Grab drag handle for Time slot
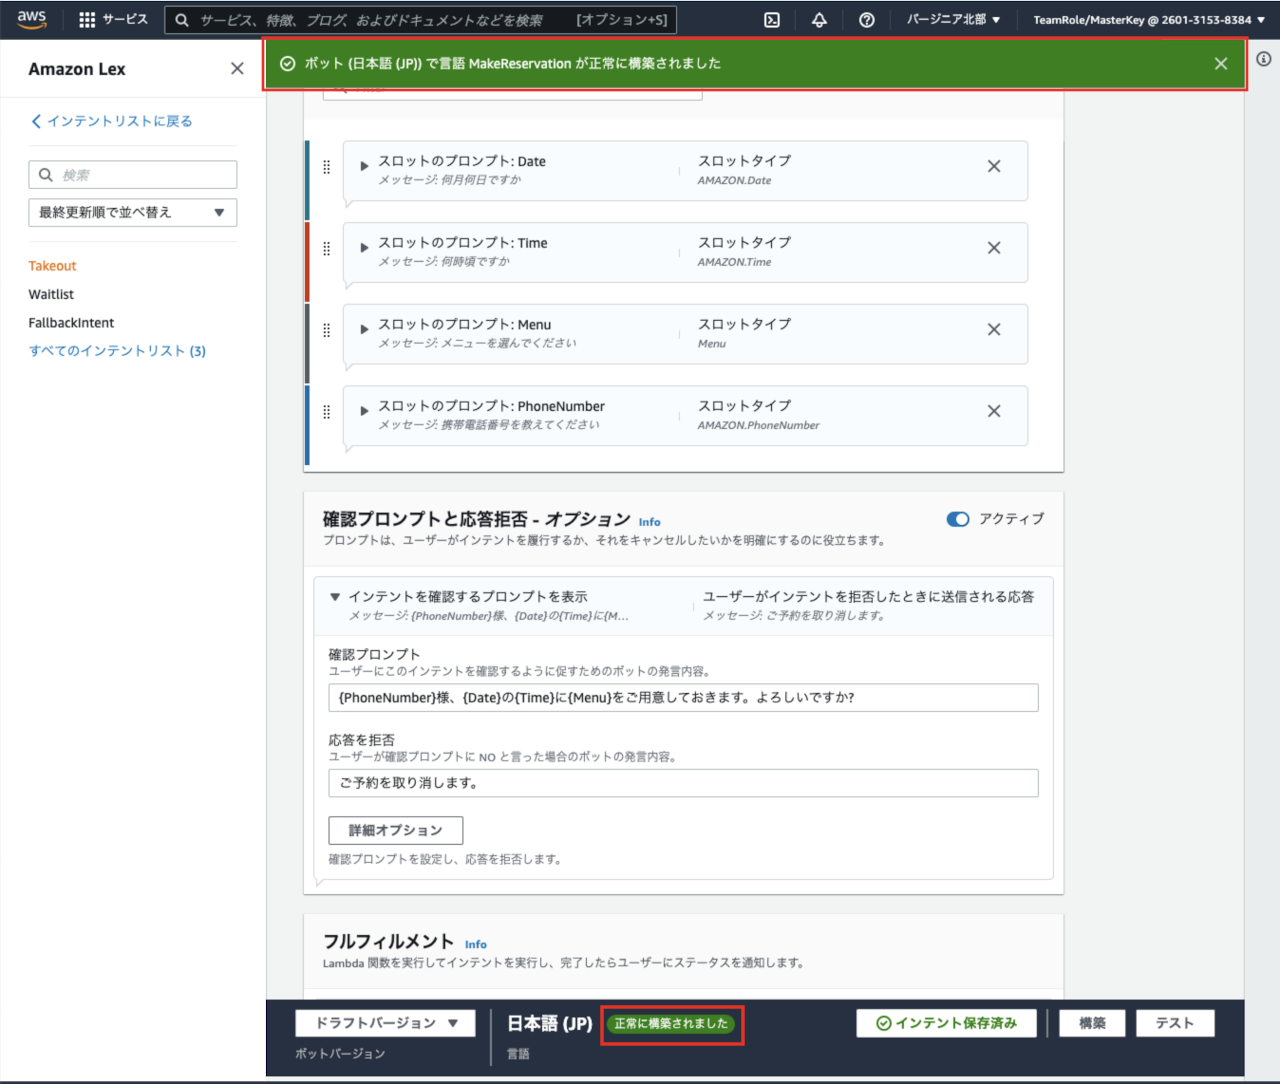Screen dimensions: 1280x1084 point(326,249)
